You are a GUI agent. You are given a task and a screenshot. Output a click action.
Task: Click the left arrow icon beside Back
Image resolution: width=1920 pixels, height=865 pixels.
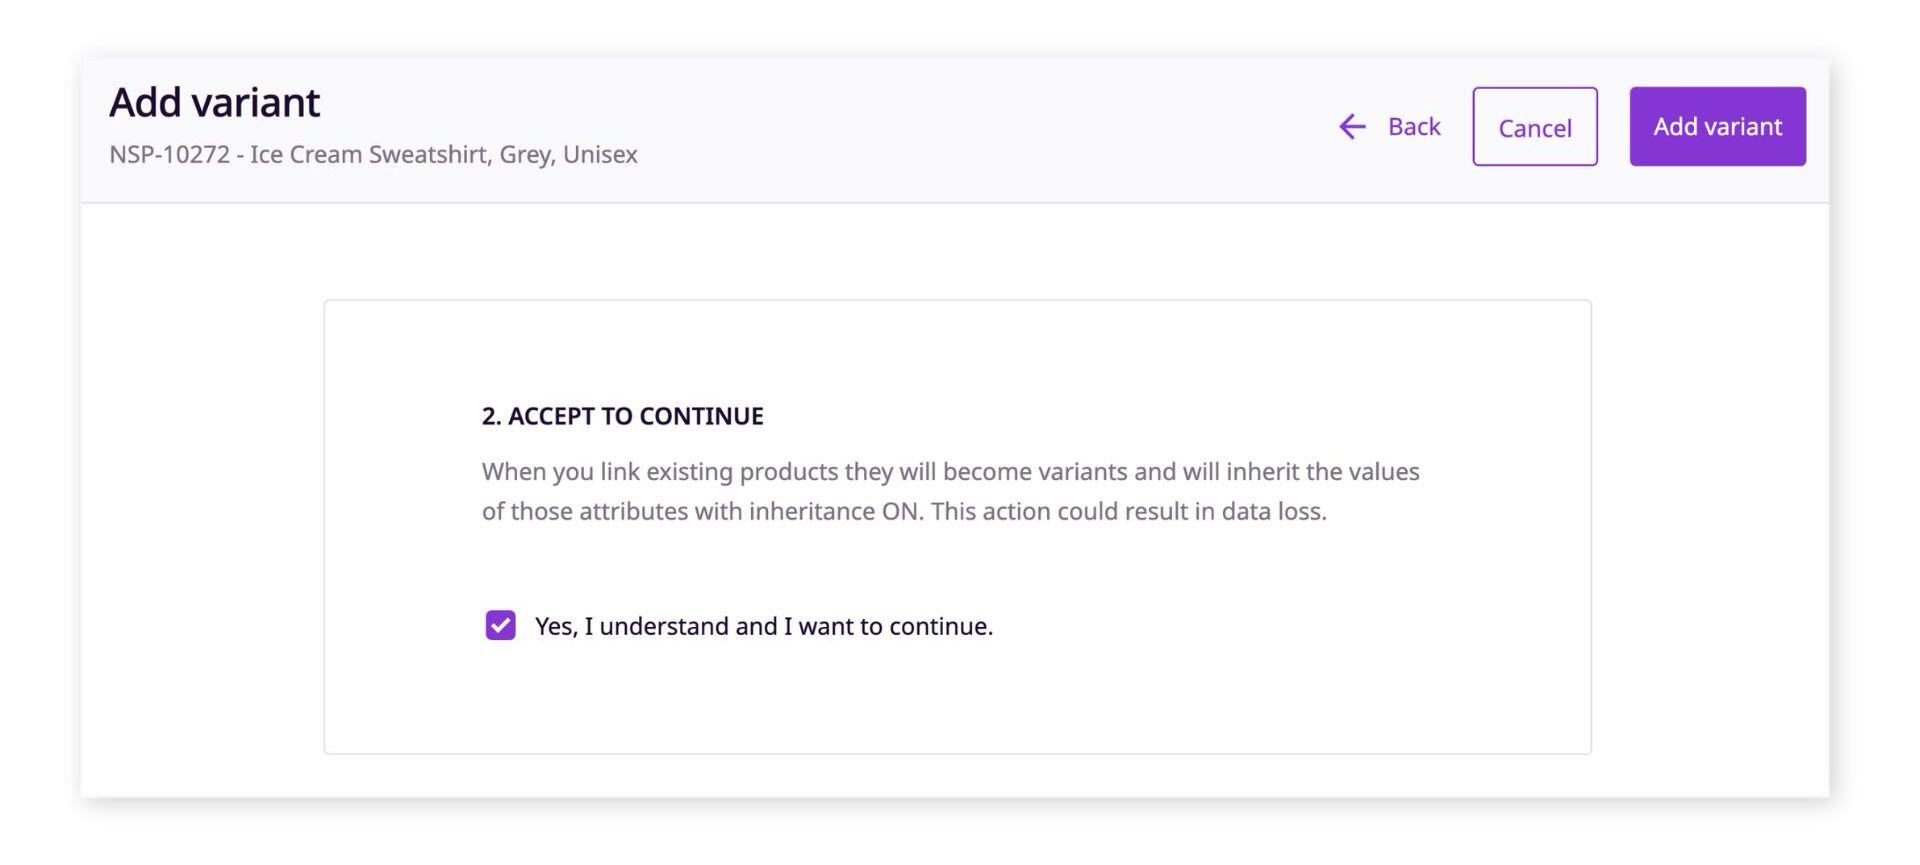(1352, 127)
